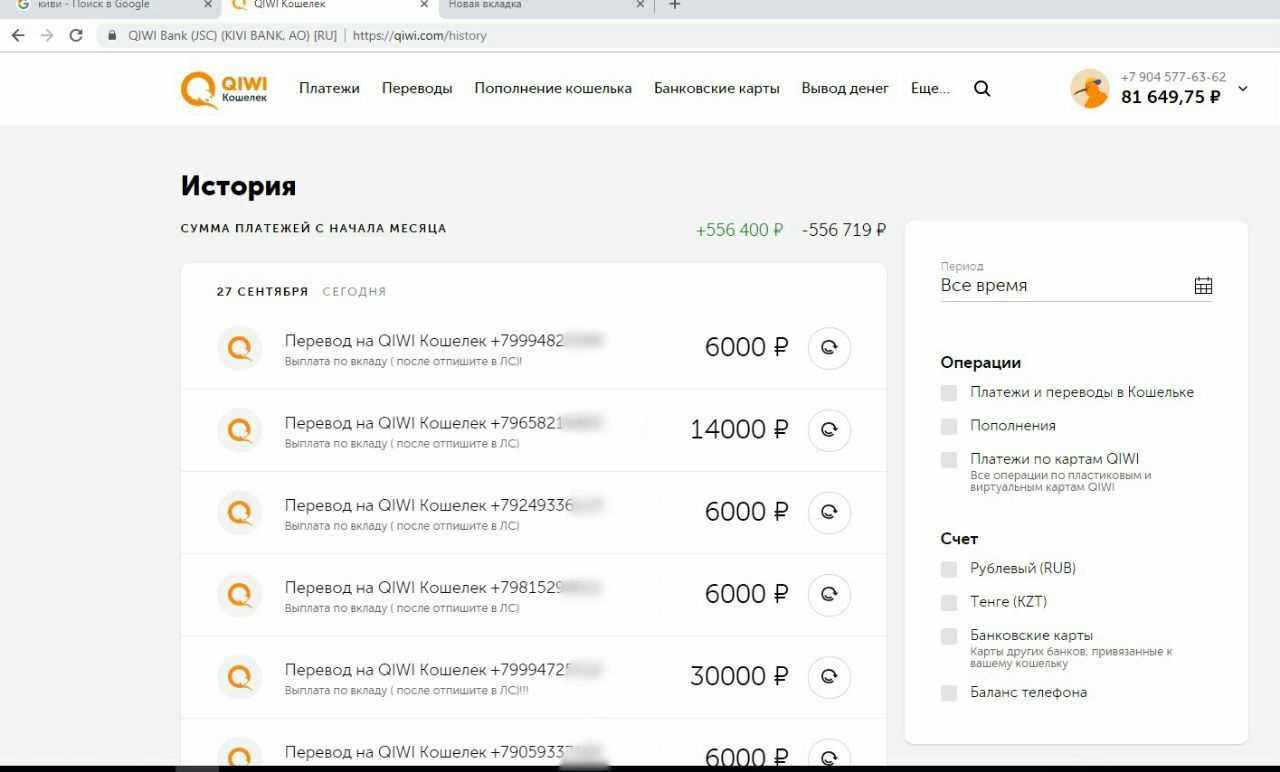Viewport: 1280px width, 772px height.
Task: Click phone number +7 904 577-63-62
Action: [x=1173, y=77]
